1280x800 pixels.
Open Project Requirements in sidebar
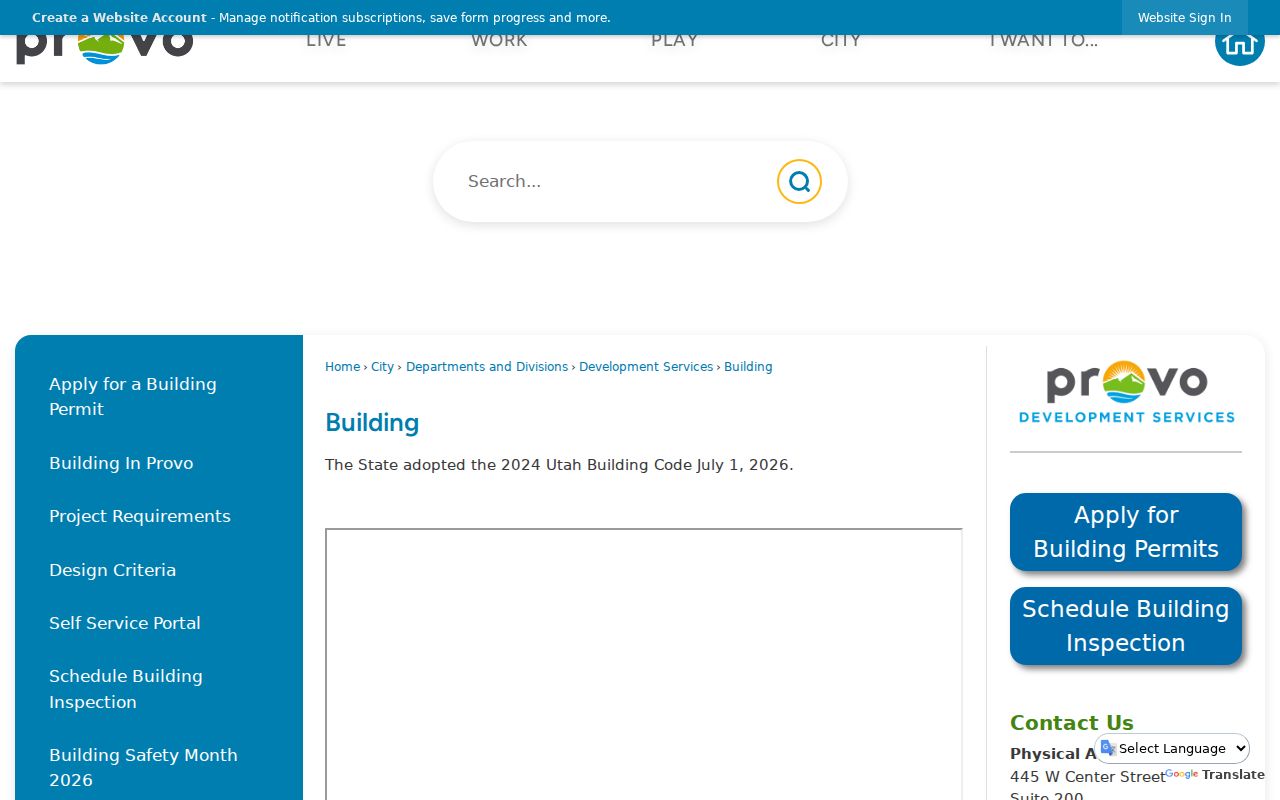140,516
